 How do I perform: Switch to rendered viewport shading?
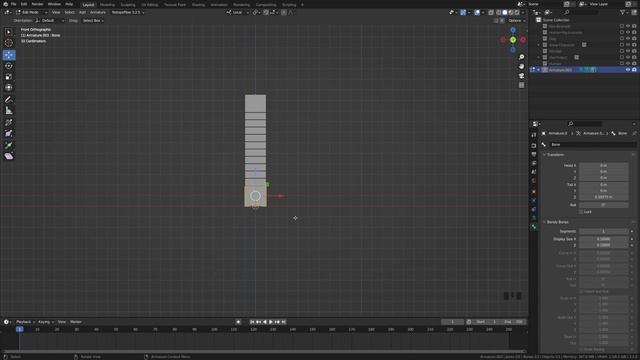(x=517, y=13)
